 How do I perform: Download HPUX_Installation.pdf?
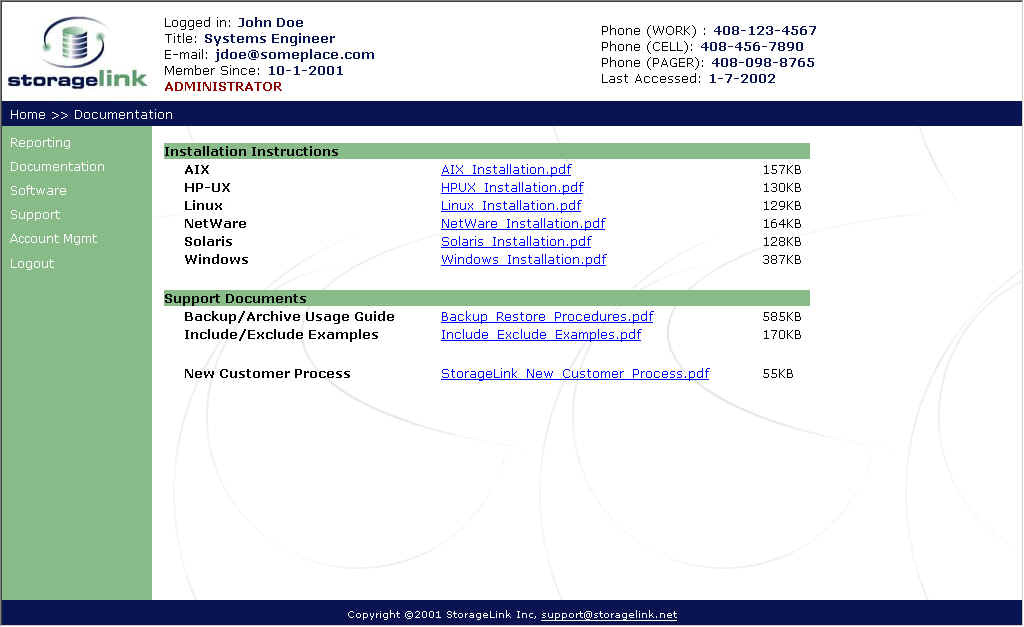(512, 187)
